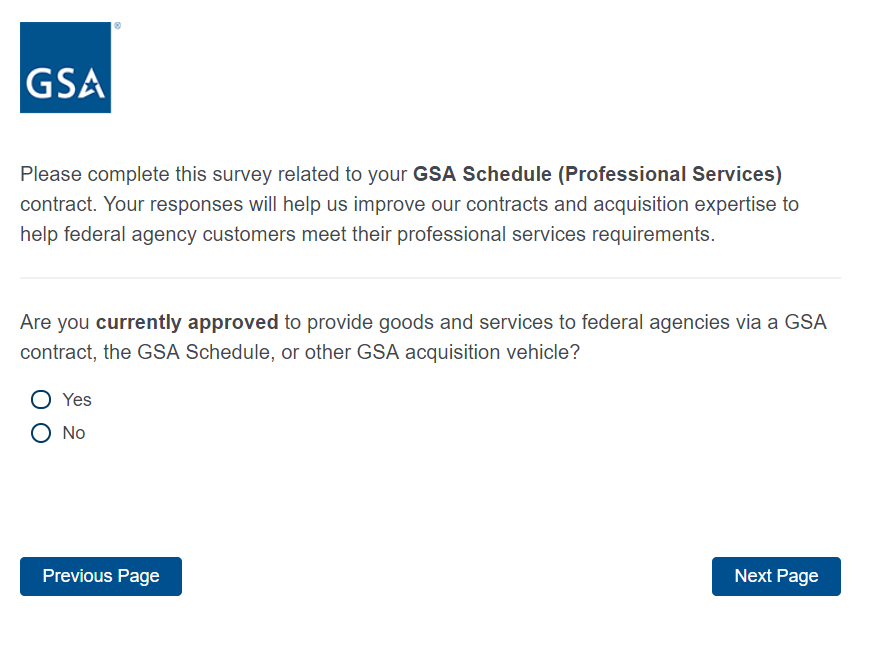The width and height of the screenshot is (885, 646).
Task: Return to the Previous Page
Action: point(101,576)
